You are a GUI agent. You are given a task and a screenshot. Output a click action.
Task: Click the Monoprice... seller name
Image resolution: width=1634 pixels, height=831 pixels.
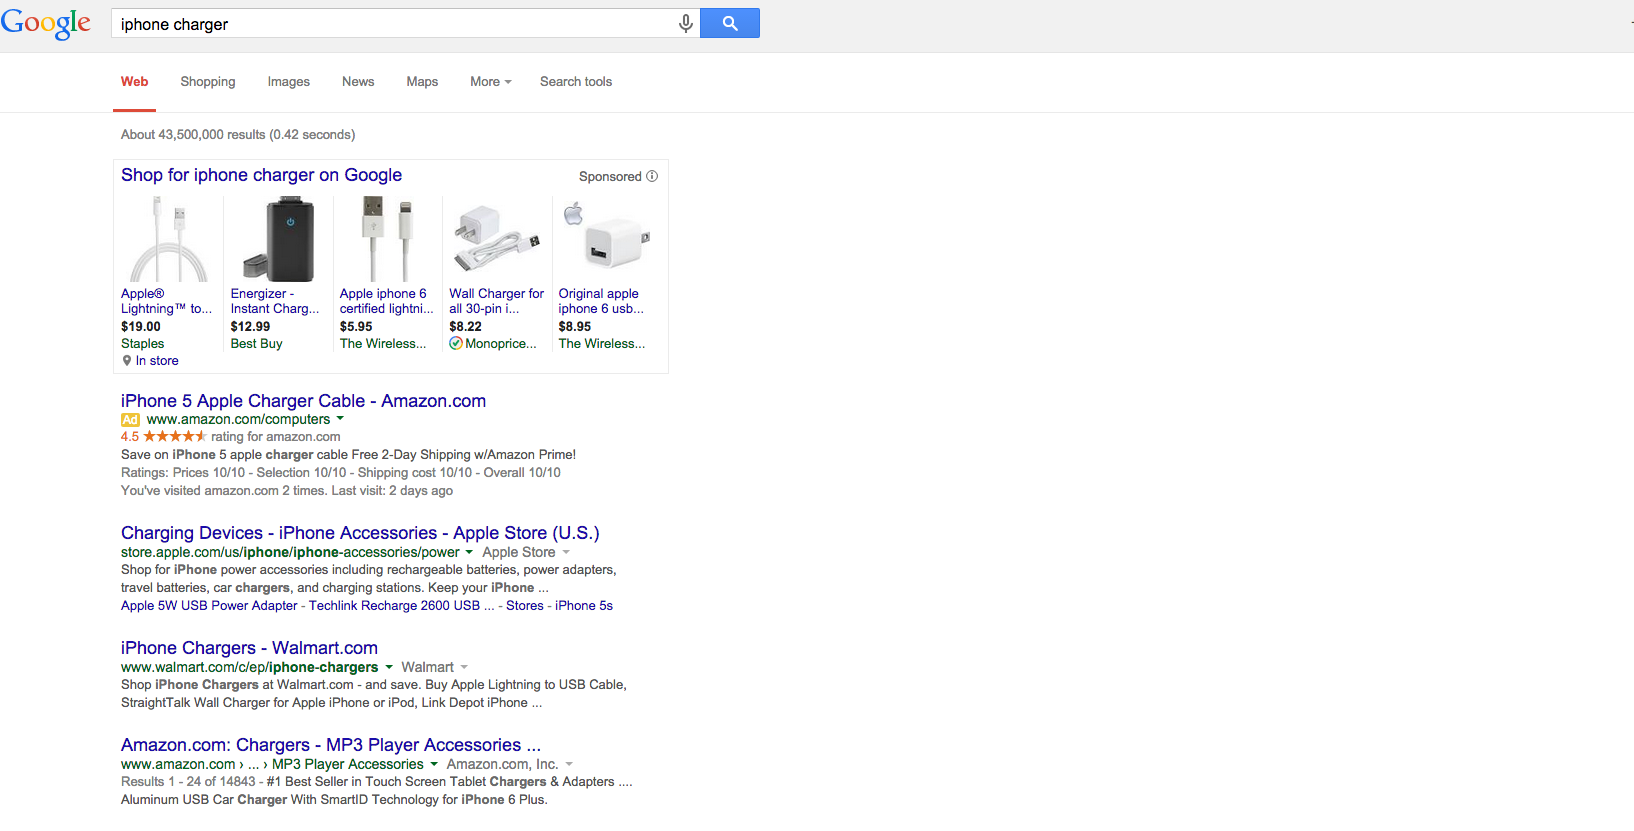pos(501,344)
